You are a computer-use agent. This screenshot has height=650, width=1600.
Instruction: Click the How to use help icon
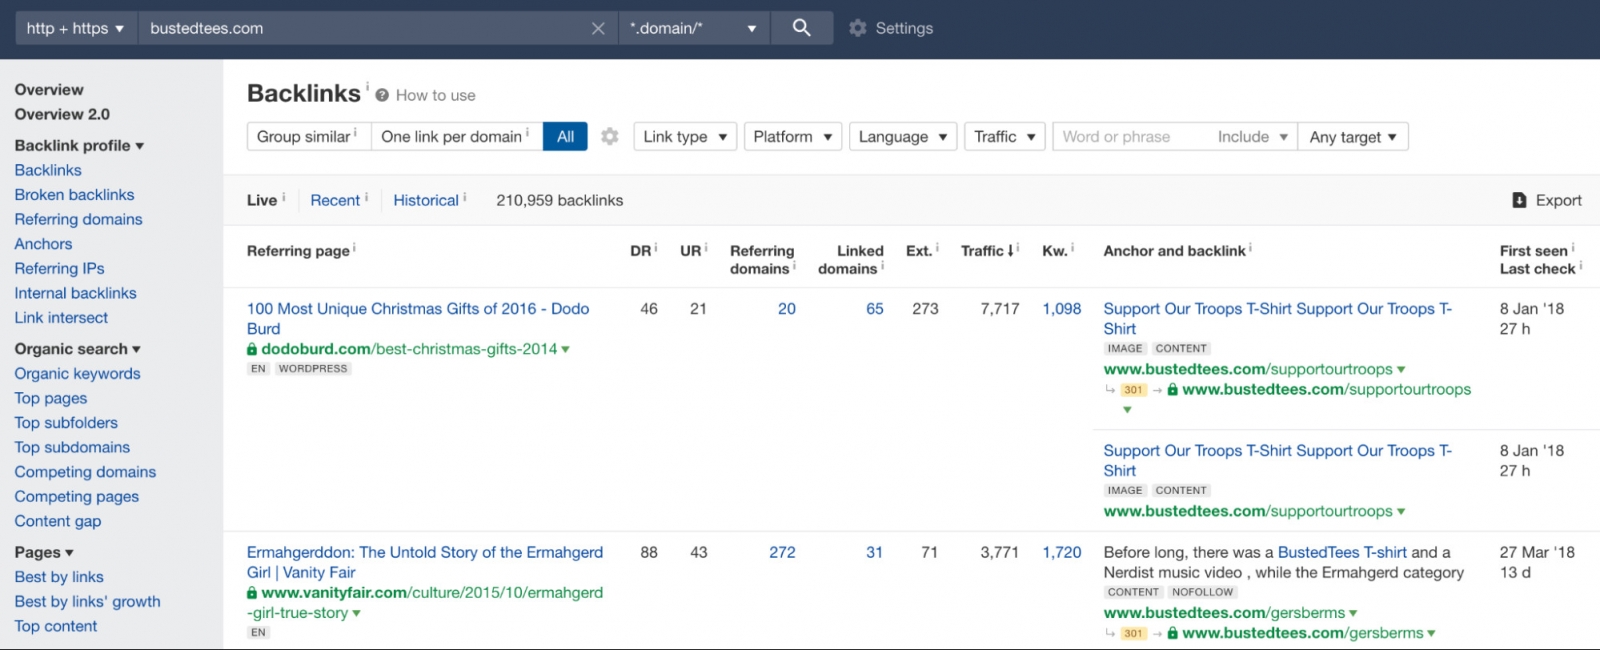point(382,95)
